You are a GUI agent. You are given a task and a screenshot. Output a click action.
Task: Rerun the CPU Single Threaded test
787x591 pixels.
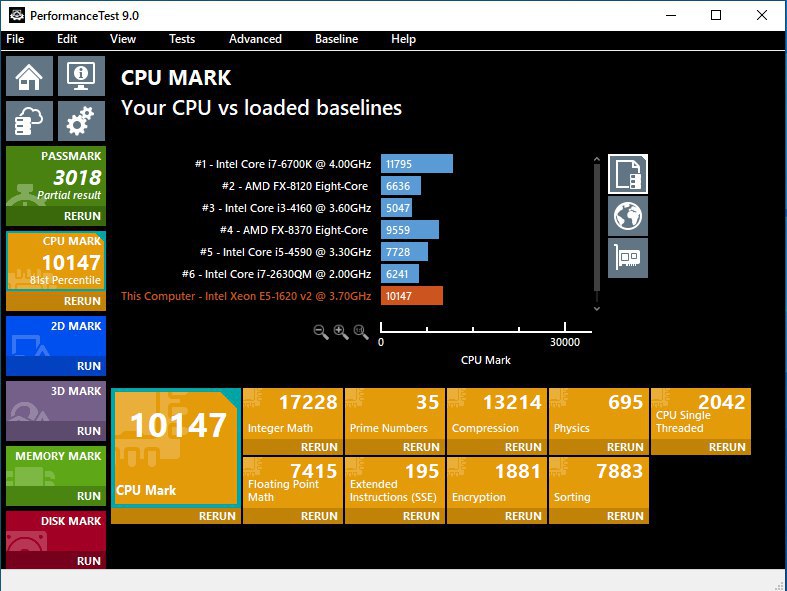point(701,447)
